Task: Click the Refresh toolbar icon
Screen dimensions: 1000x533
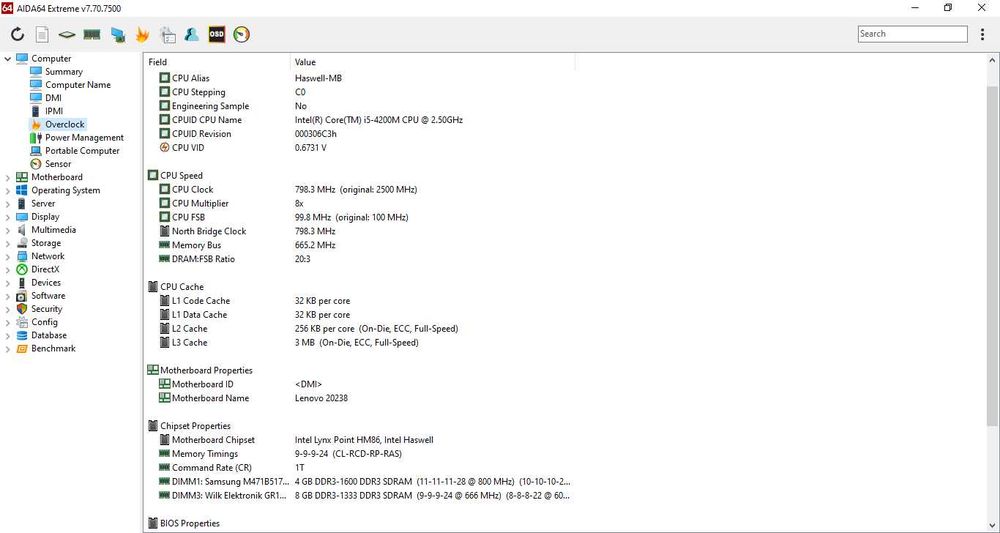Action: pos(18,34)
